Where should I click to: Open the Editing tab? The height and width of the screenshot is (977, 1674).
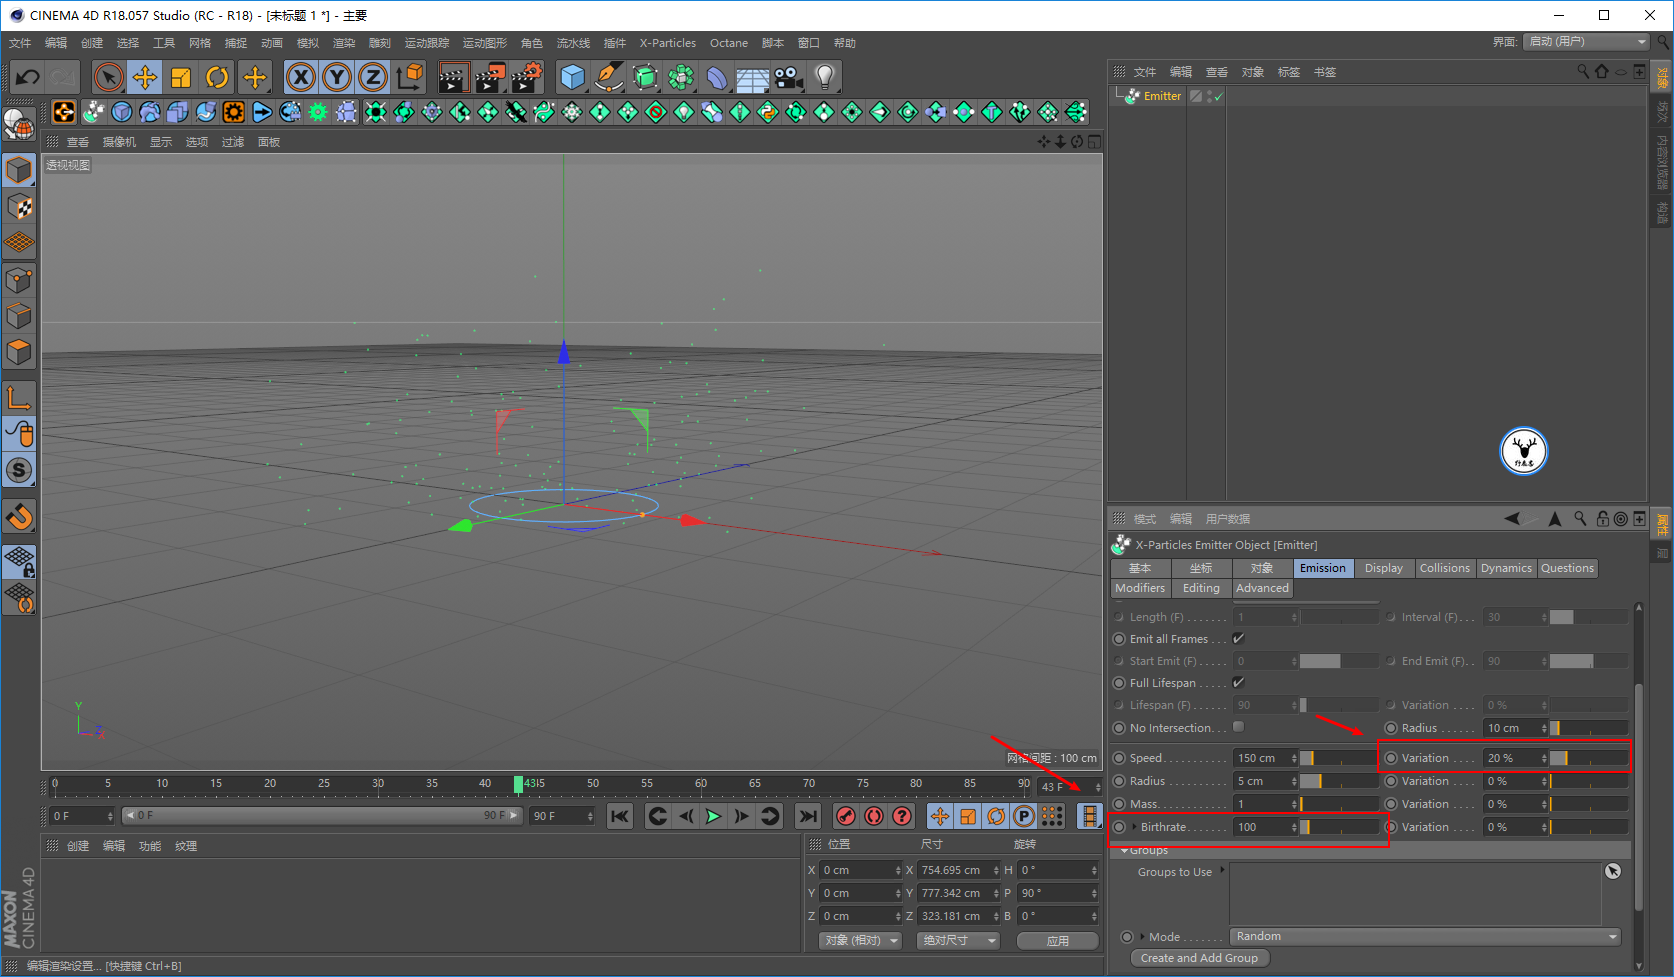1201,588
